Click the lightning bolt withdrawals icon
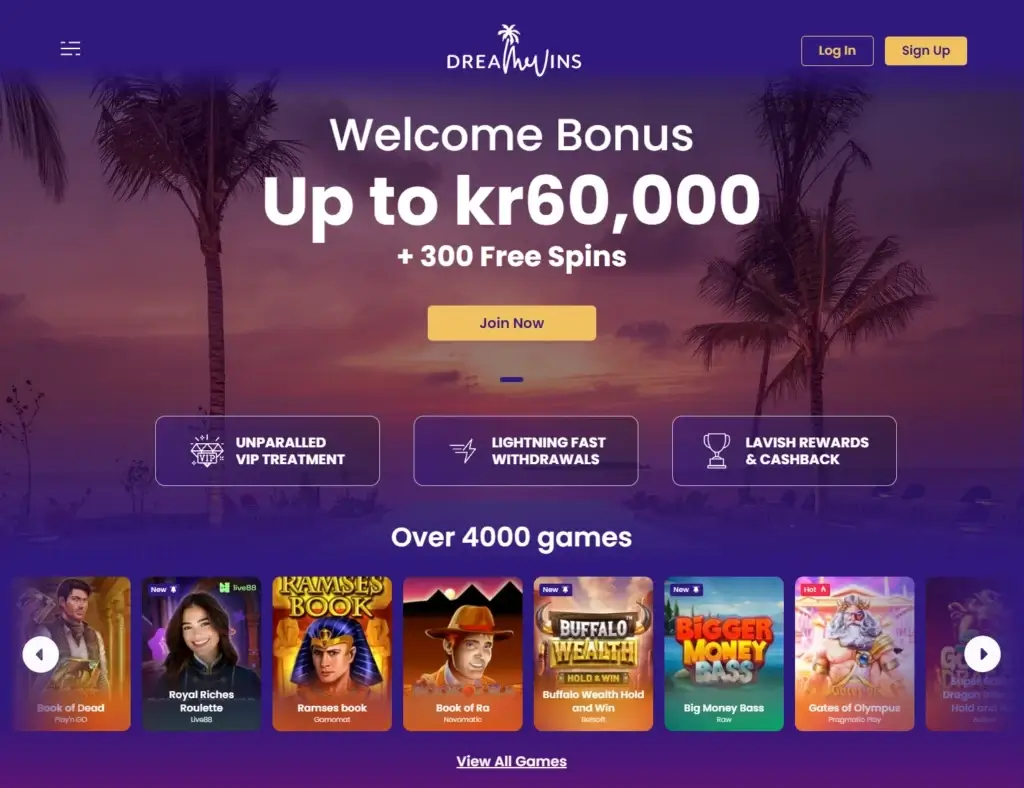 (x=463, y=450)
